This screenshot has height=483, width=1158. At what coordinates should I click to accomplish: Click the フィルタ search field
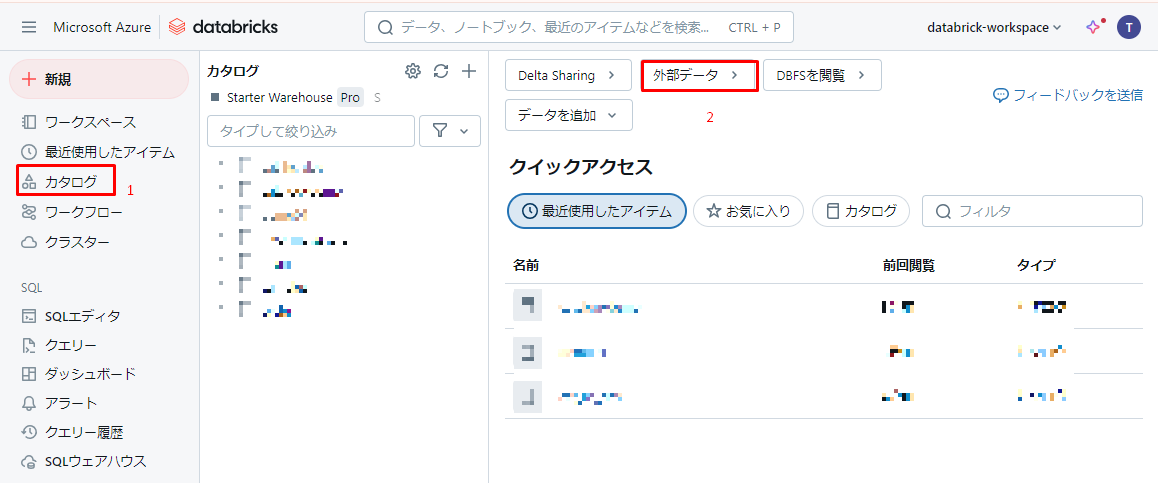coord(1032,211)
